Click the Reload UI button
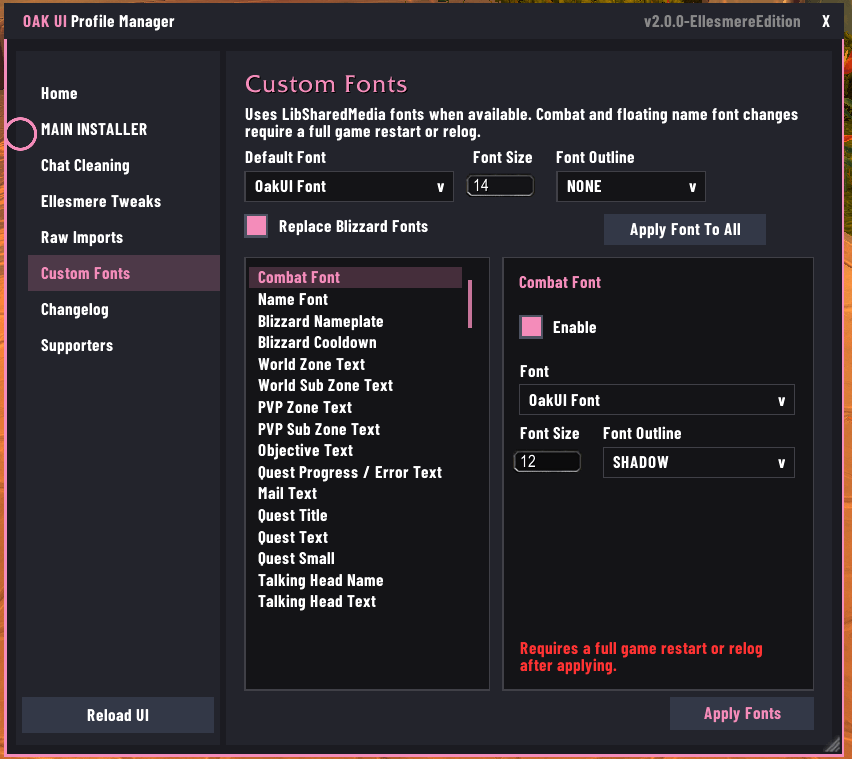 point(118,715)
